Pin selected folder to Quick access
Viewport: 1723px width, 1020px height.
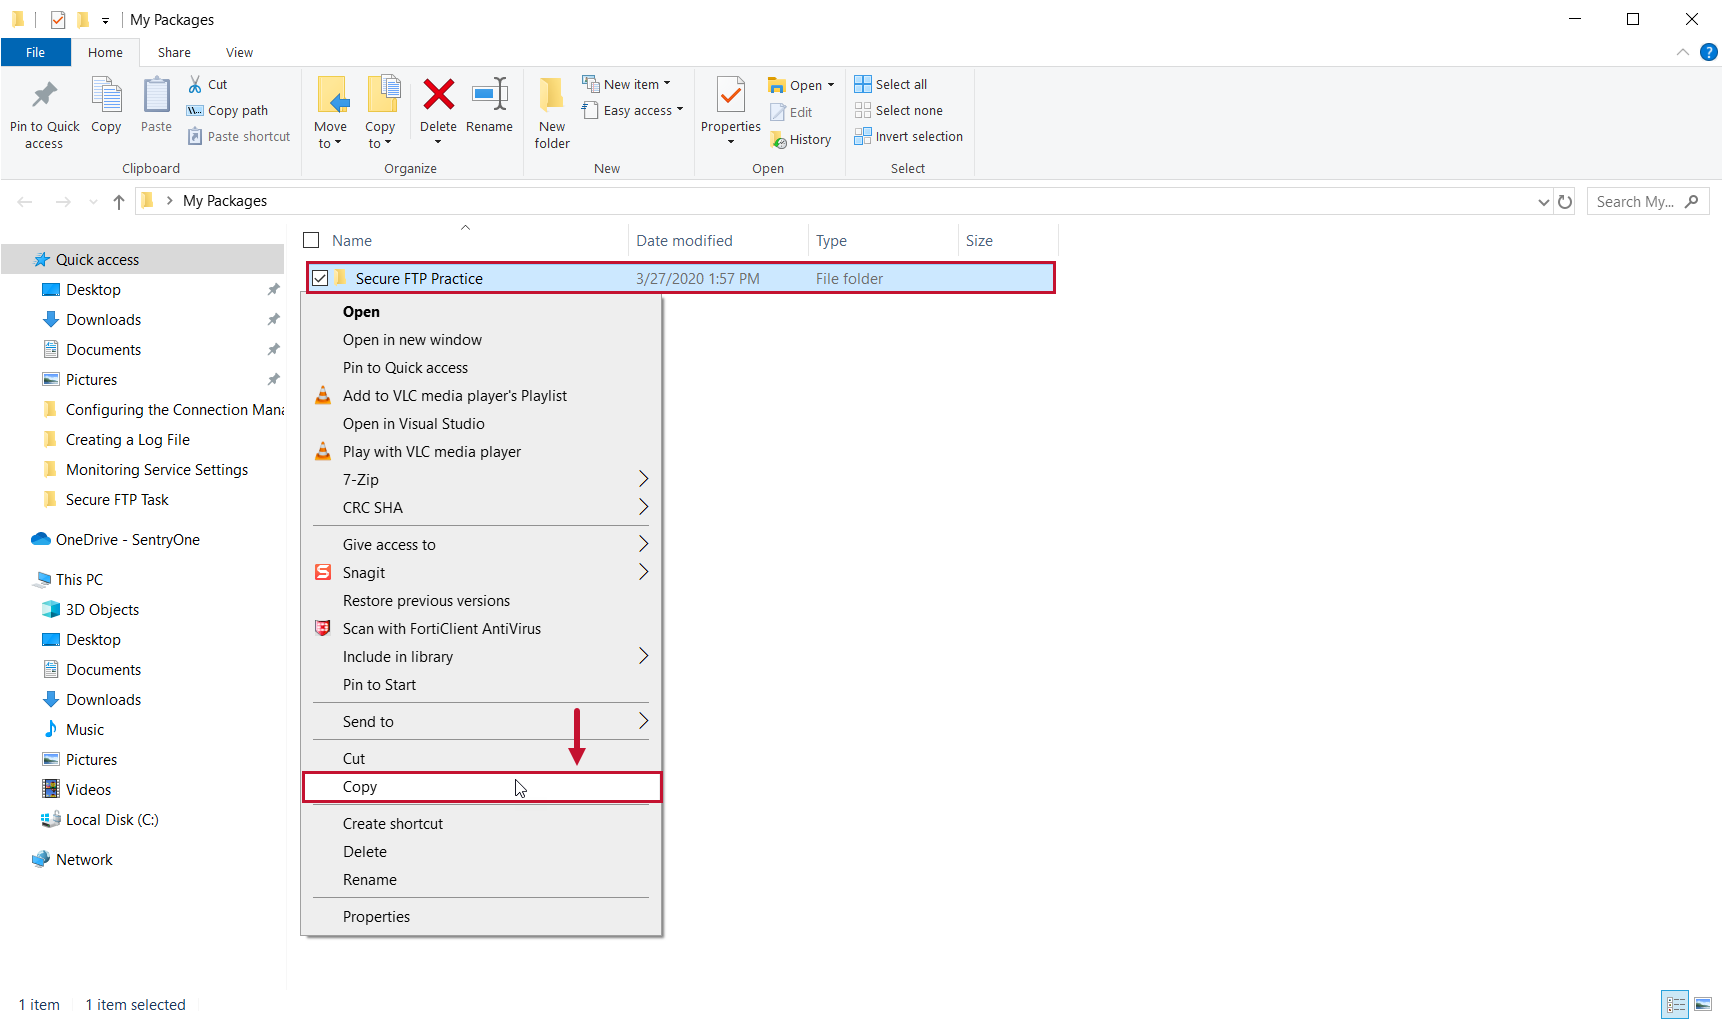pos(44,110)
